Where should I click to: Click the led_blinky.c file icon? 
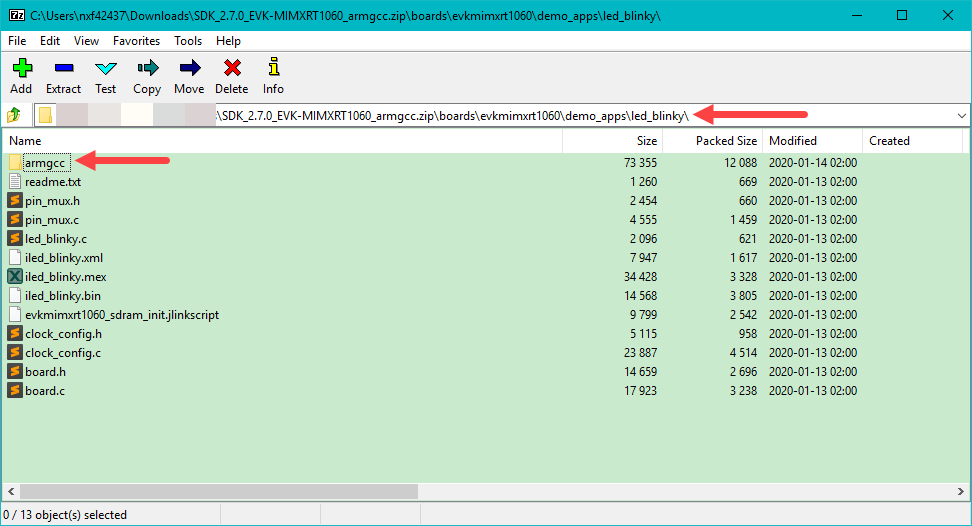[15, 239]
